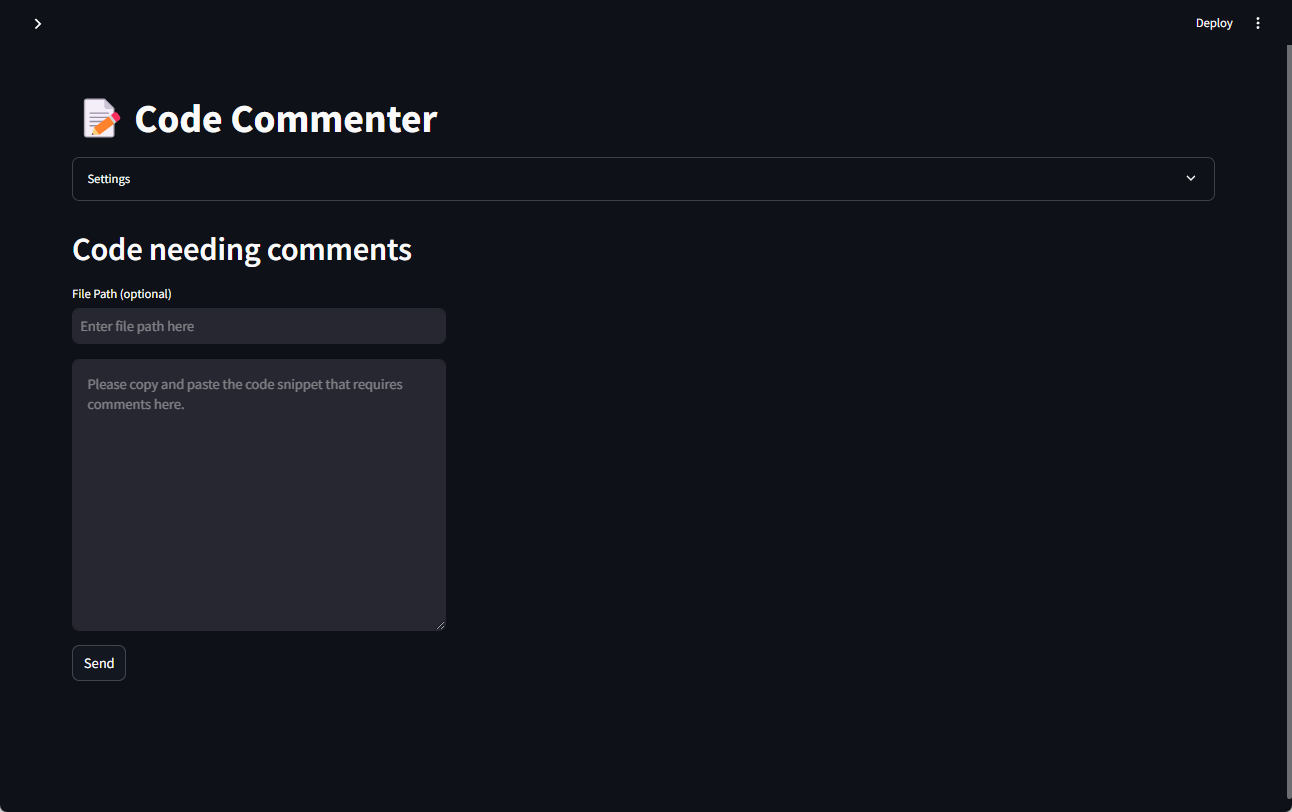Viewport: 1292px width, 812px height.
Task: Click the "Code needing comments" heading
Action: click(x=242, y=249)
